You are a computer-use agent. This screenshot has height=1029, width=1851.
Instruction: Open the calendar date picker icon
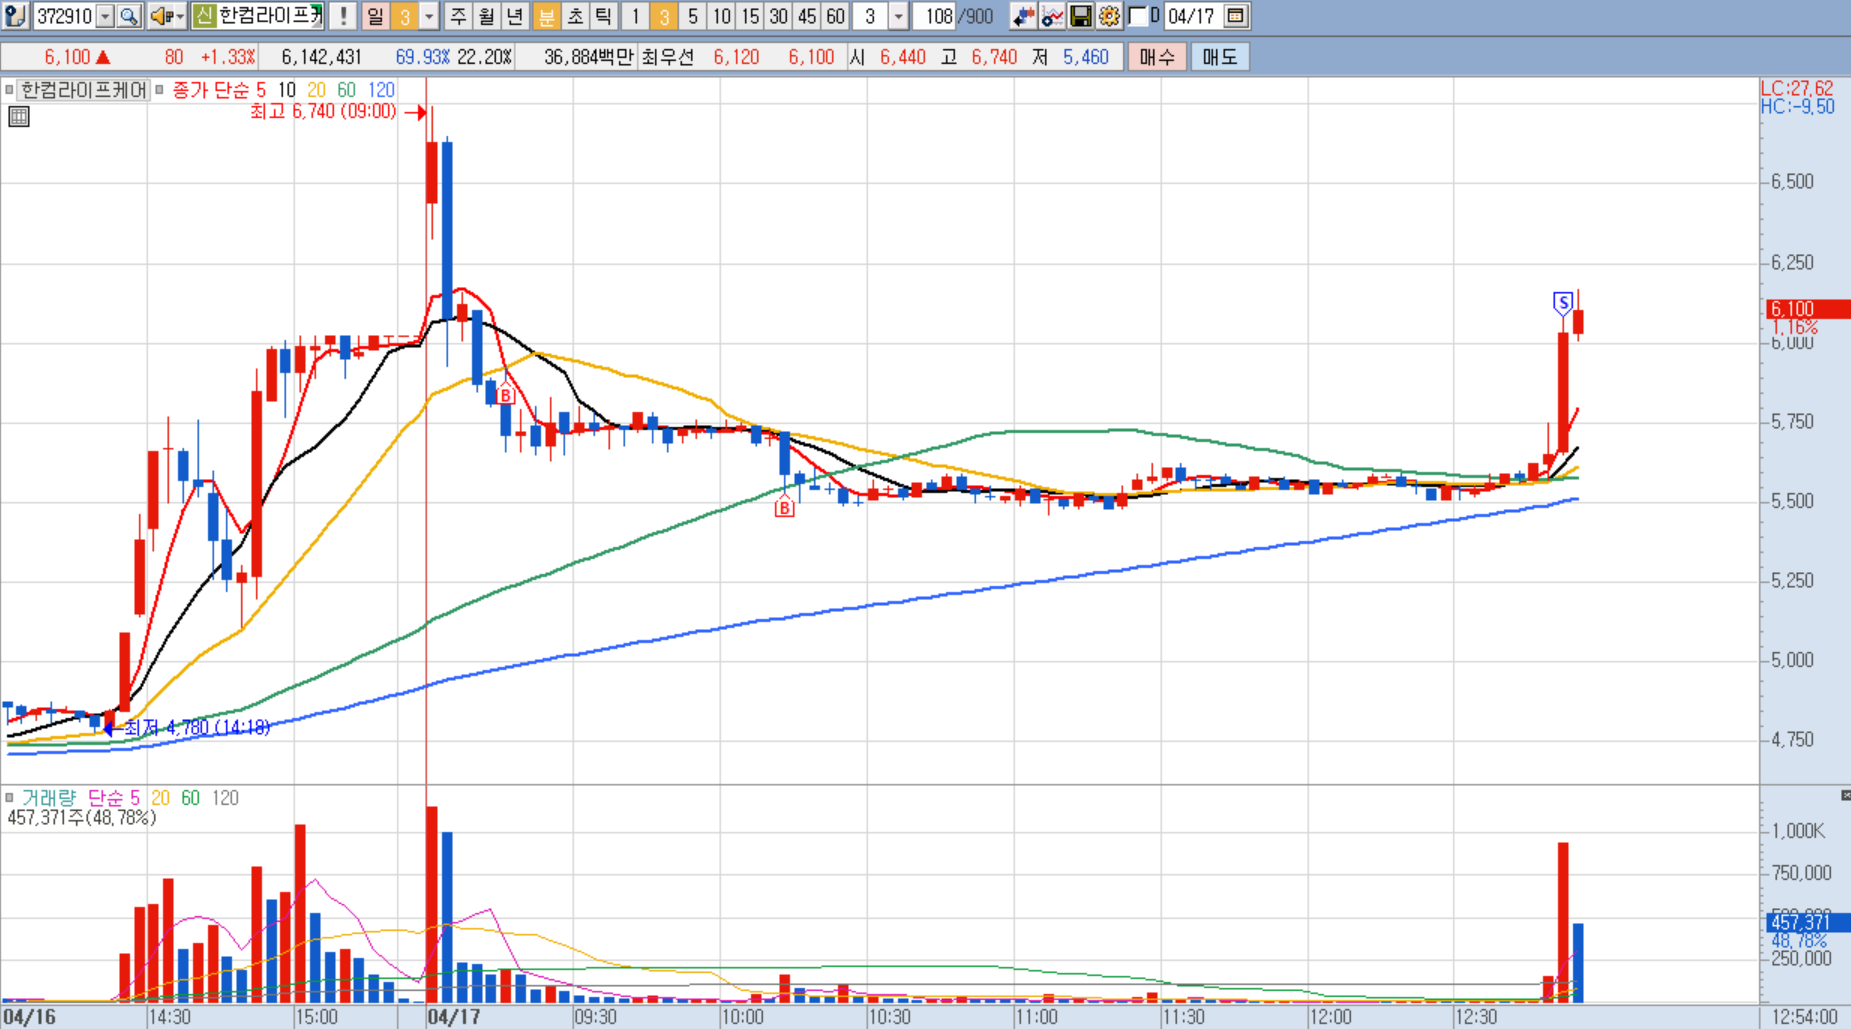[x=1236, y=16]
